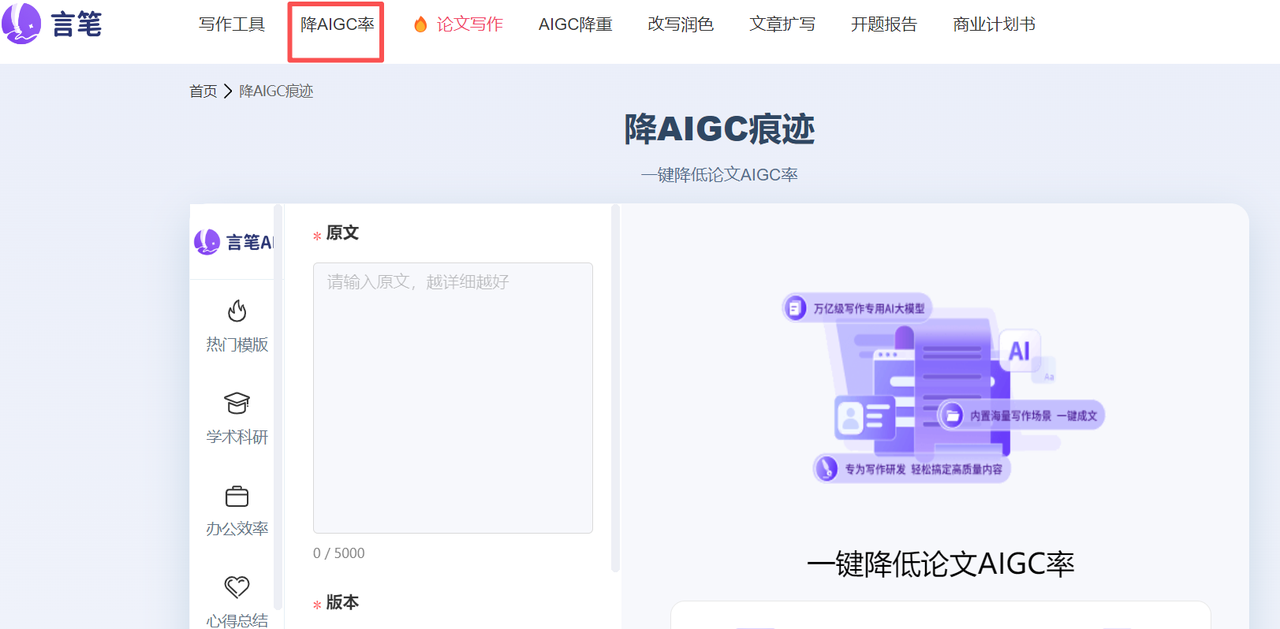Click the 一键降低论文AIGC率 subtitle under title
Viewport: 1280px width, 629px height.
tap(719, 174)
